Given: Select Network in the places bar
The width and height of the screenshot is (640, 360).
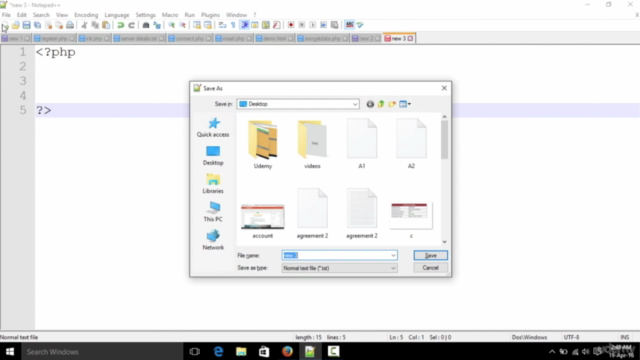Looking at the screenshot, I should [213, 240].
